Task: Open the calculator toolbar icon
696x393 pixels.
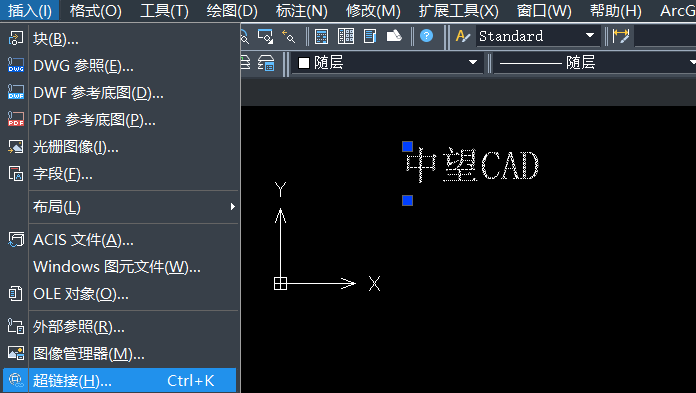Action: click(321, 36)
